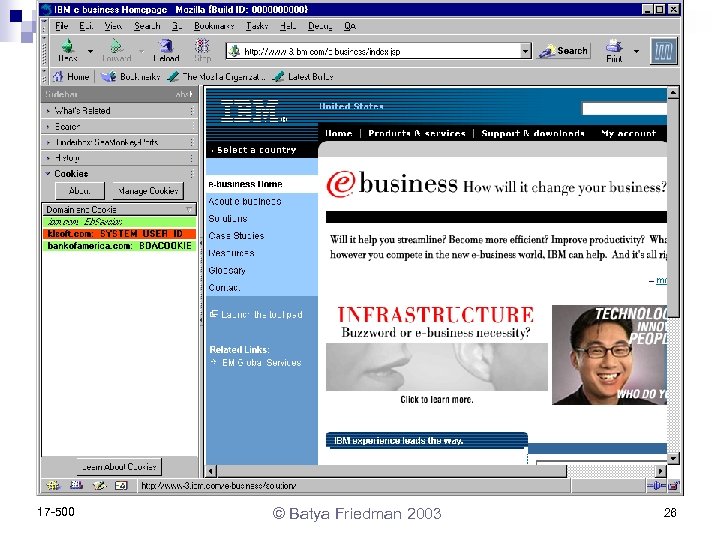Open the Search menu
720x540 pixels.
(147, 26)
